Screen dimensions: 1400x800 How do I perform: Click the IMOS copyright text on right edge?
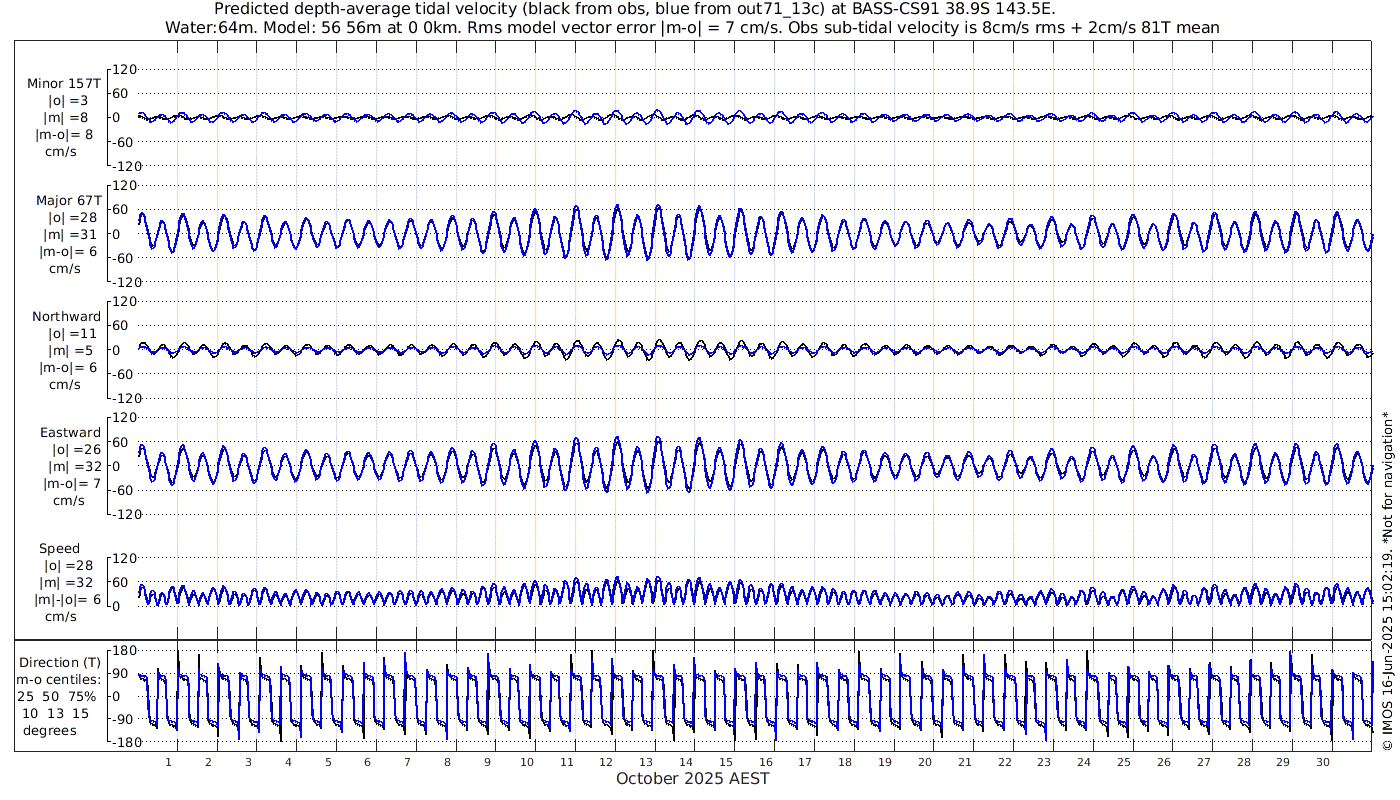tap(1387, 580)
